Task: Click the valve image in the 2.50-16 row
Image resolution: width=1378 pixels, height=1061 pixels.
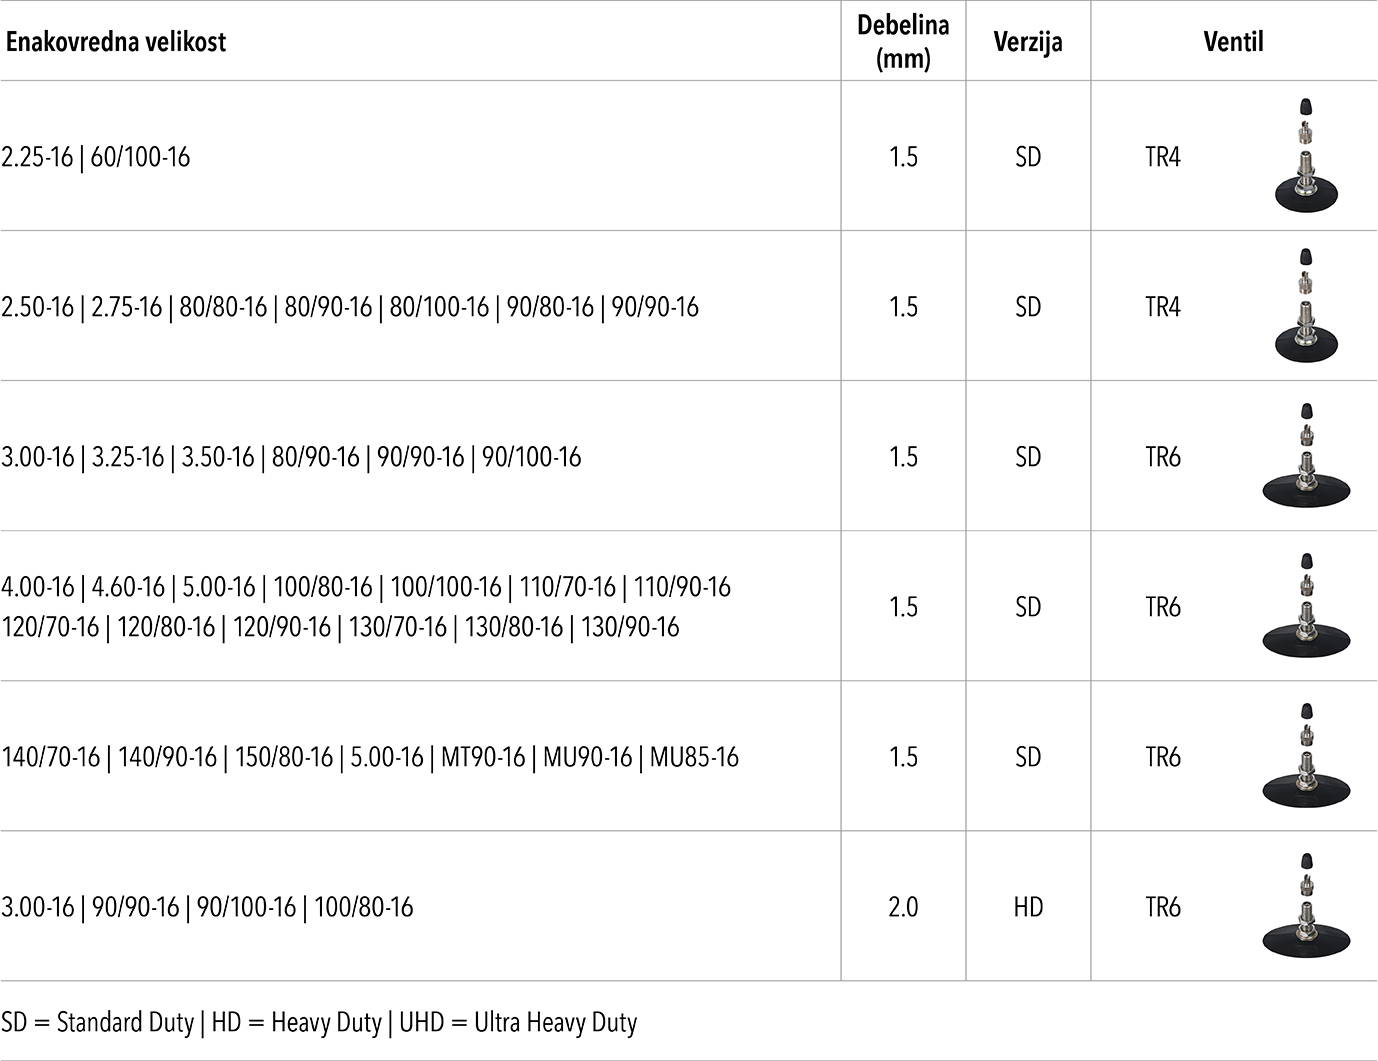Action: [1307, 305]
